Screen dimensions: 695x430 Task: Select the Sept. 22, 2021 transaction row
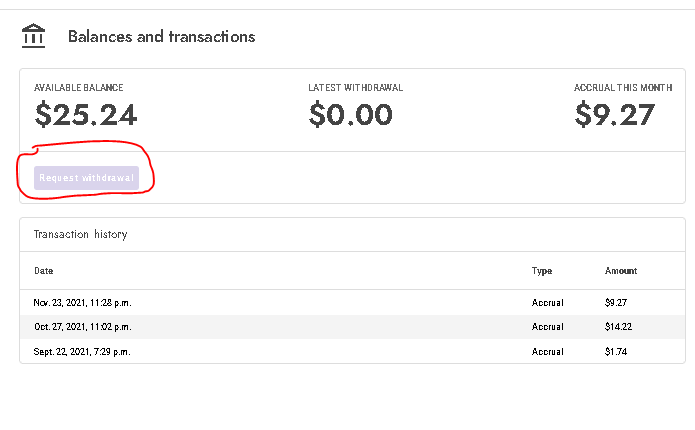352,352
